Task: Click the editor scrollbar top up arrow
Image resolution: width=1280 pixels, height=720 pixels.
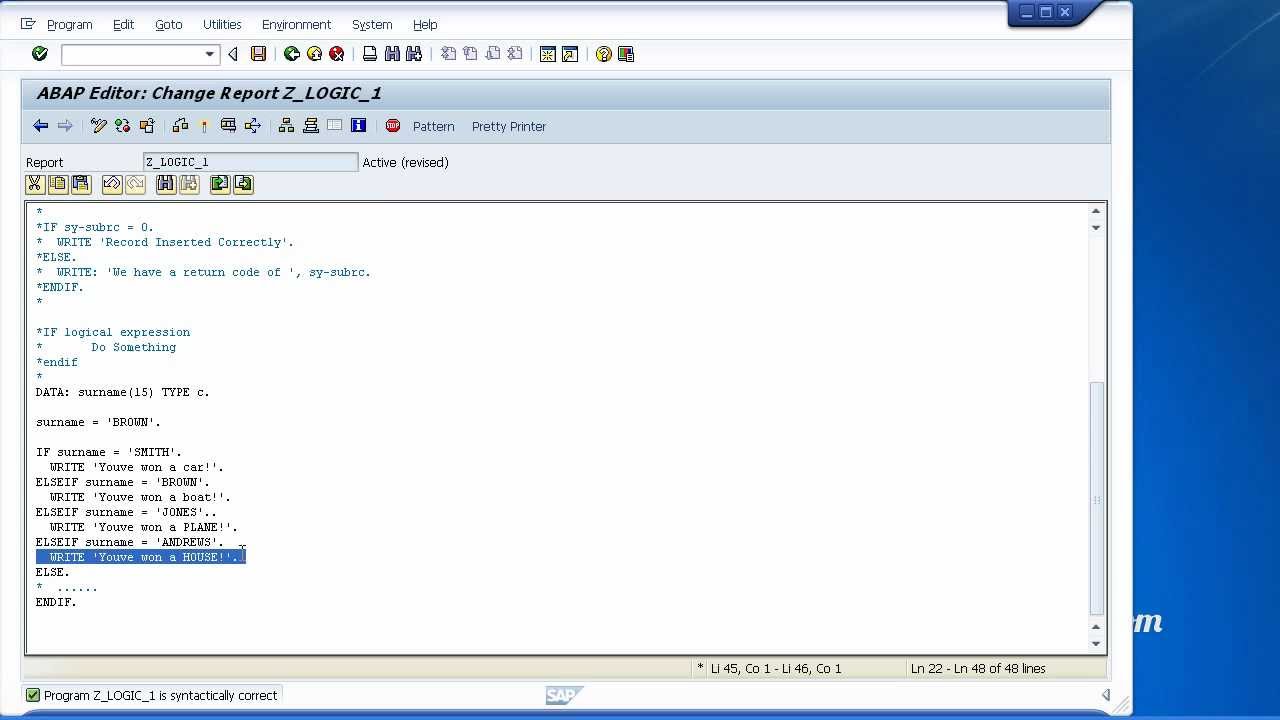Action: pos(1096,211)
